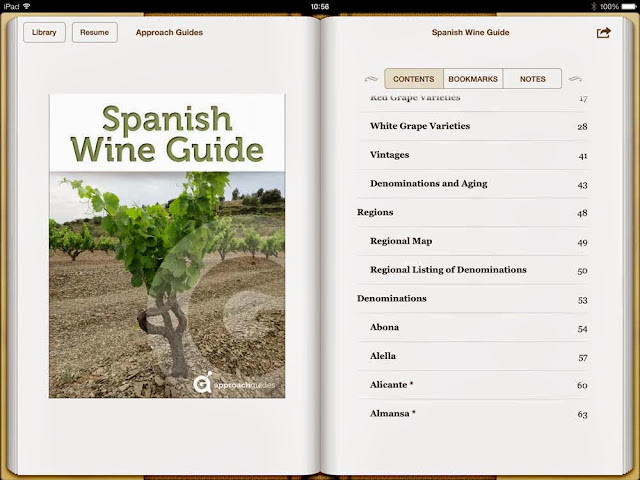640x480 pixels.
Task: Tap the Approach Guides author text
Action: point(169,32)
